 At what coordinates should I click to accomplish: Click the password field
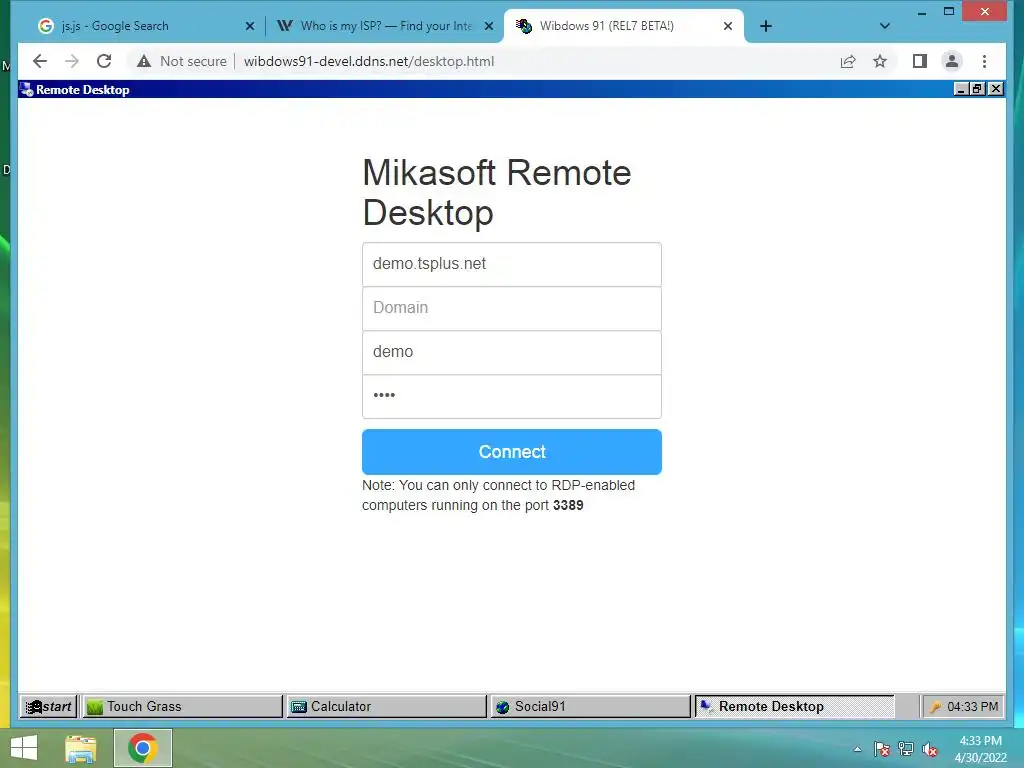coord(511,396)
